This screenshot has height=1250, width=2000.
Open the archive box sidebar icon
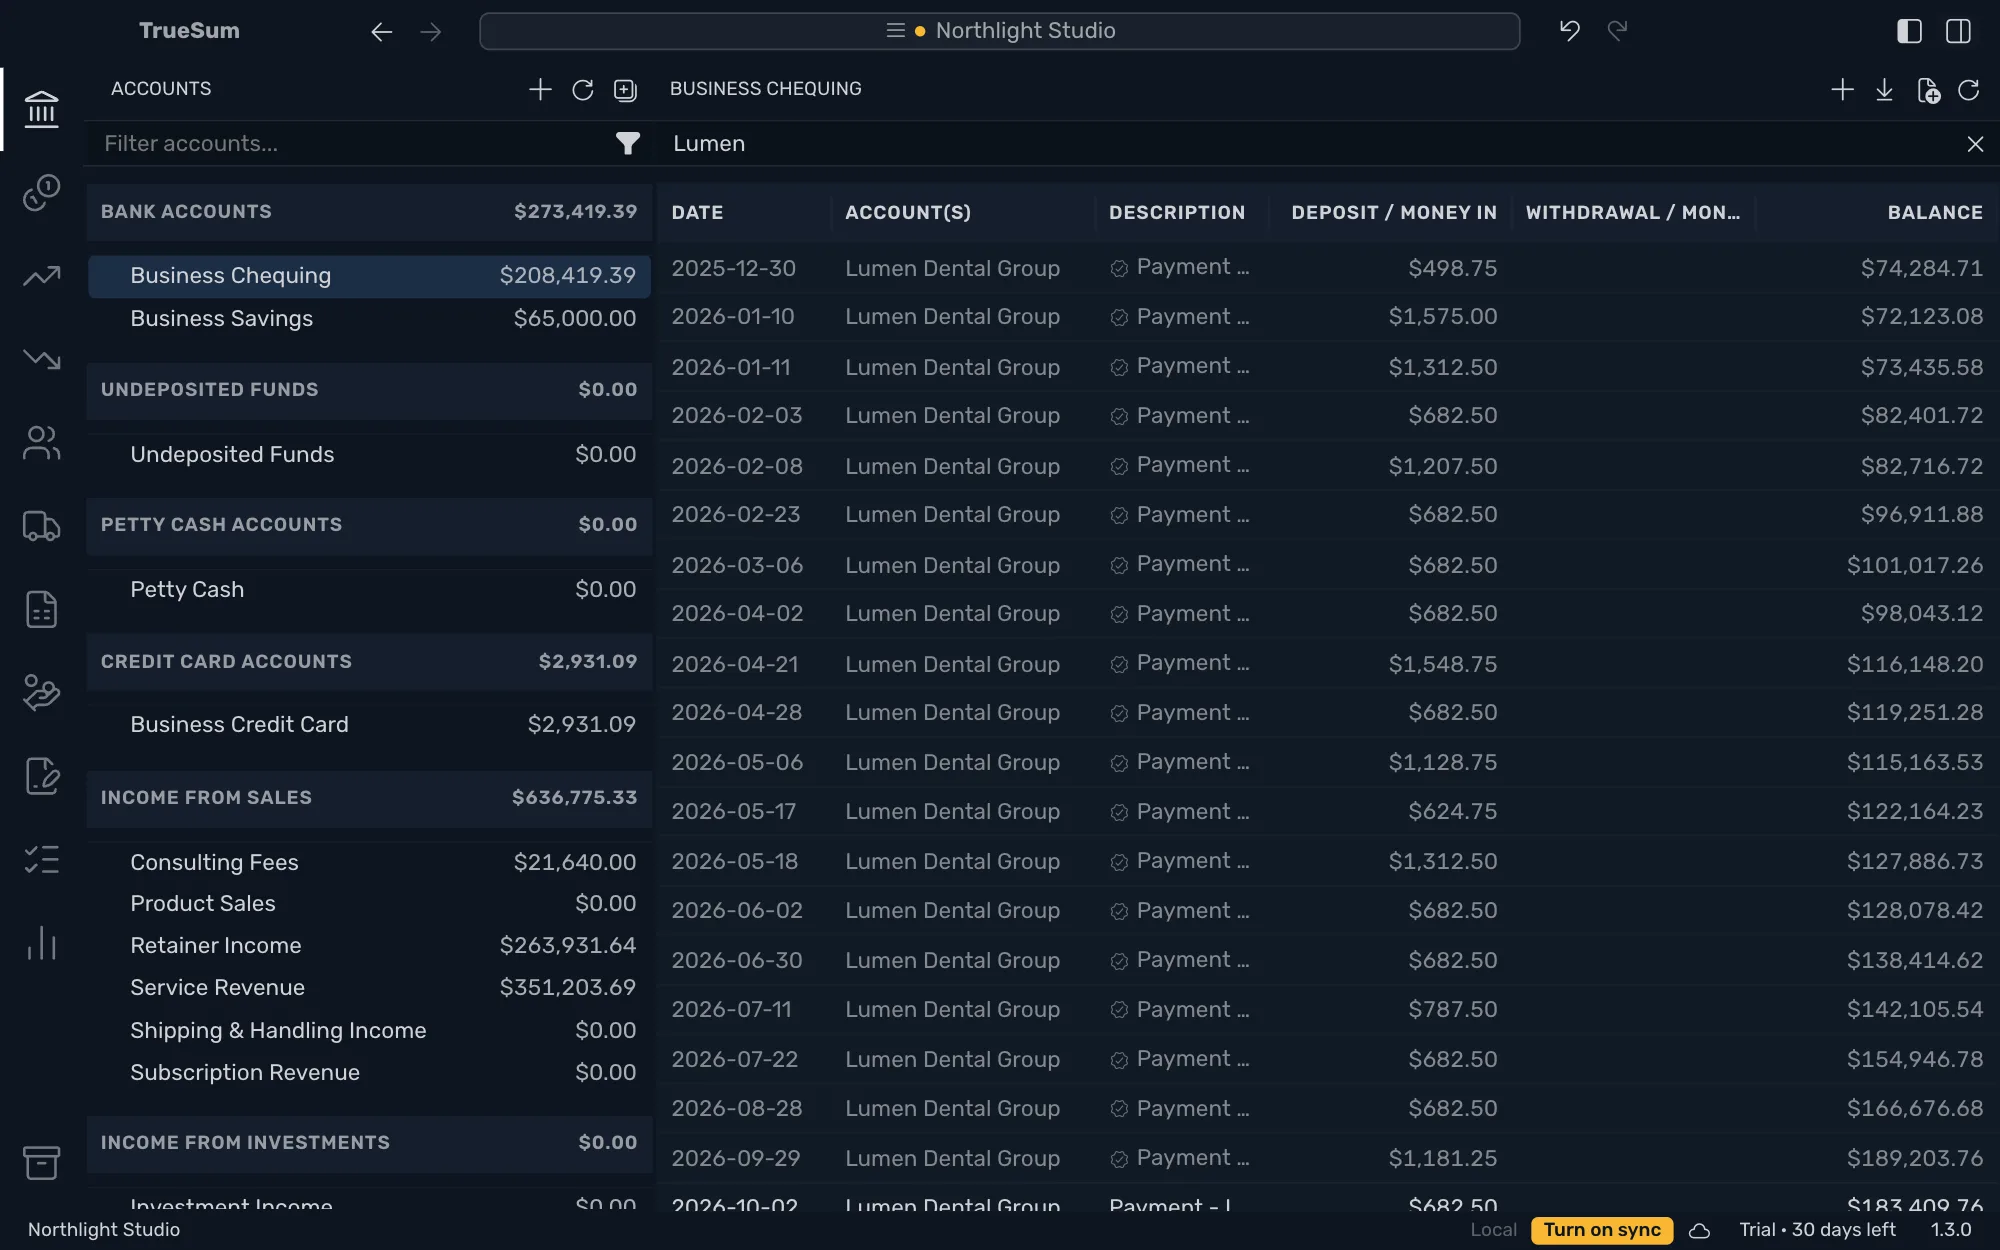coord(41,1162)
